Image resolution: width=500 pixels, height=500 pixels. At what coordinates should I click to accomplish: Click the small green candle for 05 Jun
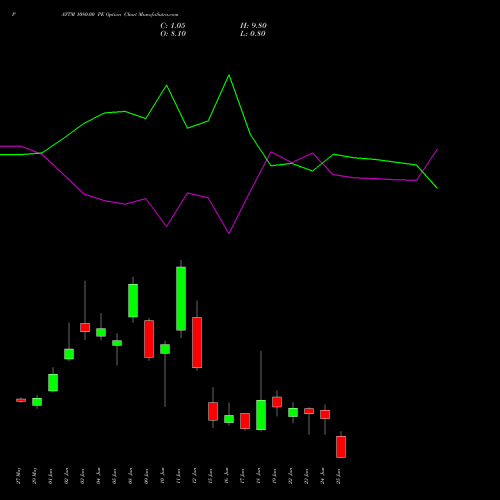click(x=117, y=343)
